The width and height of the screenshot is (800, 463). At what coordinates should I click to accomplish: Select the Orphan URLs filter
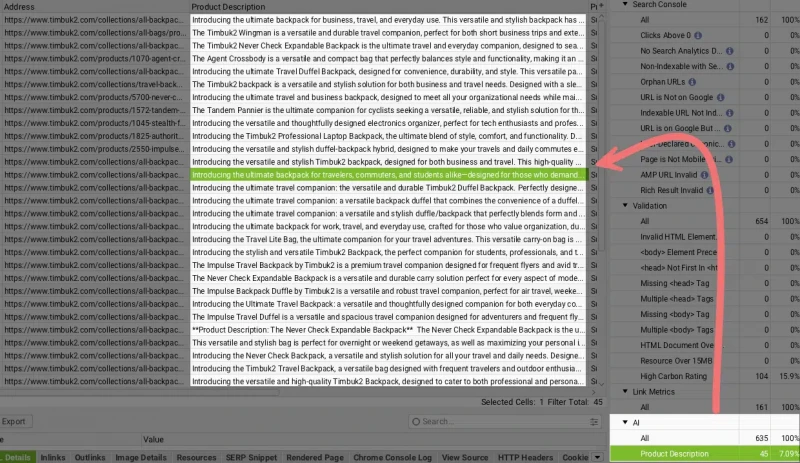(x=705, y=82)
